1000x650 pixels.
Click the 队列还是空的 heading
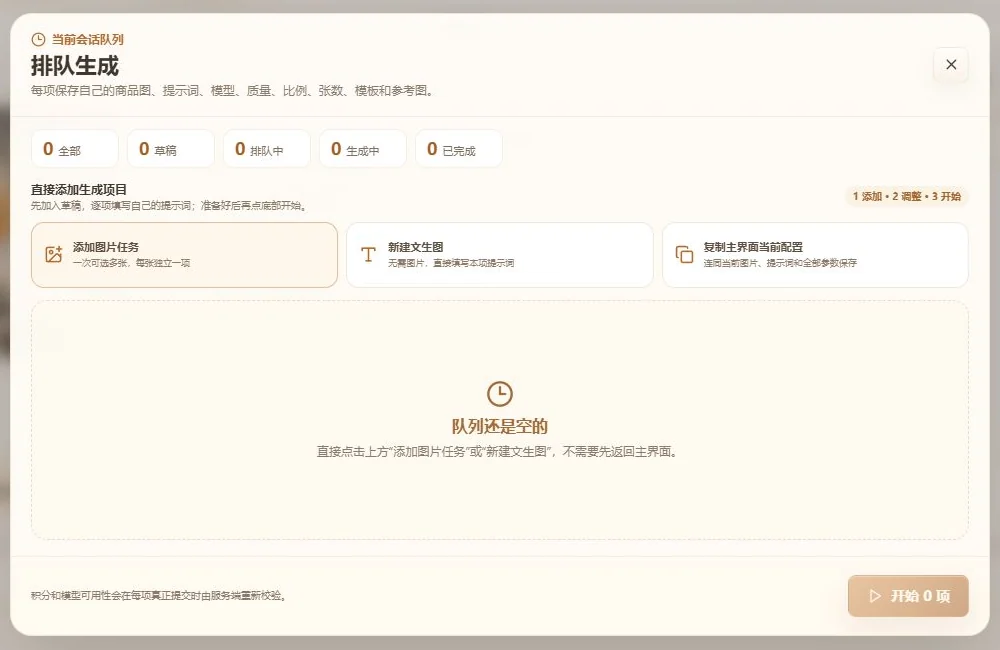[x=499, y=426]
